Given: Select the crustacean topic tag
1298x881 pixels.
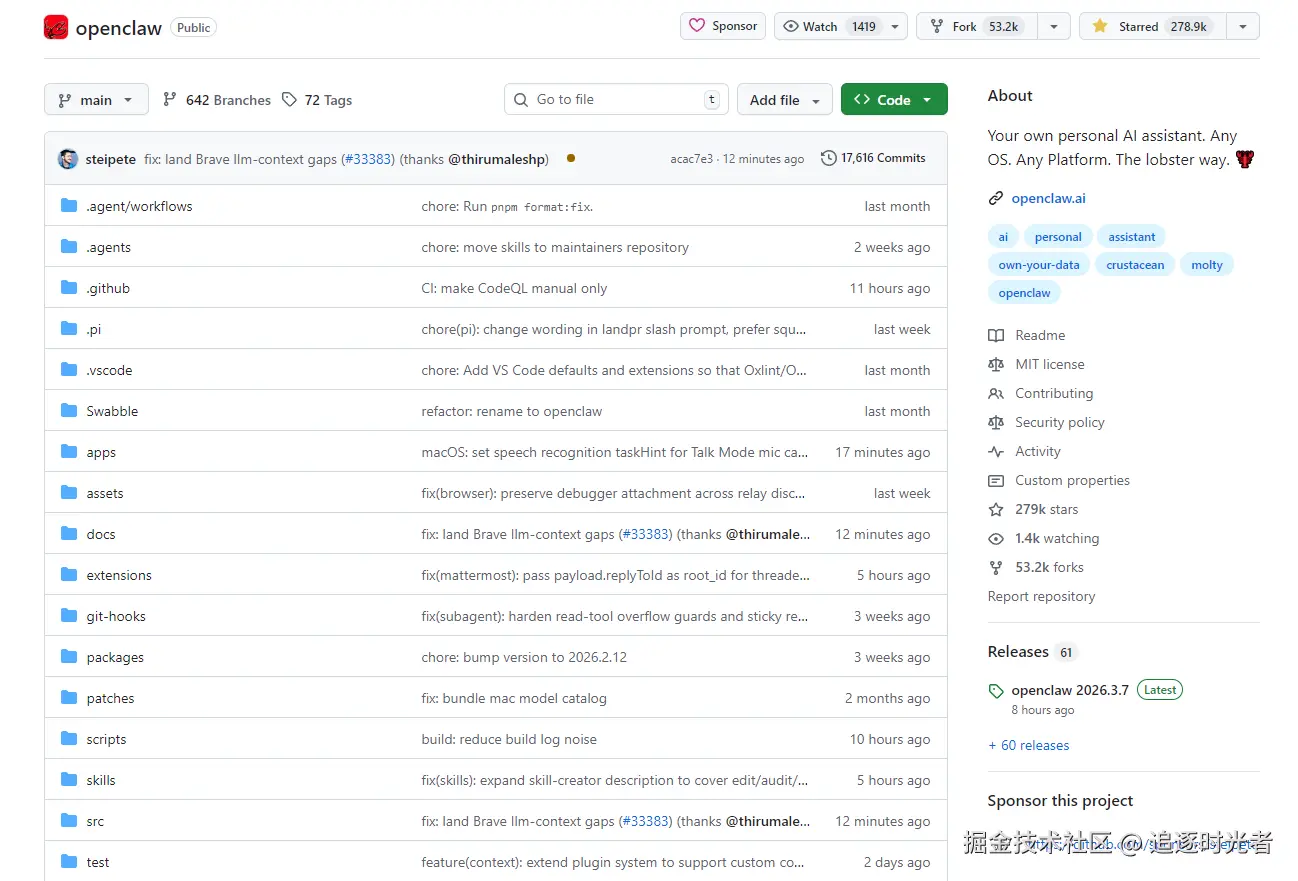Looking at the screenshot, I should tap(1135, 265).
